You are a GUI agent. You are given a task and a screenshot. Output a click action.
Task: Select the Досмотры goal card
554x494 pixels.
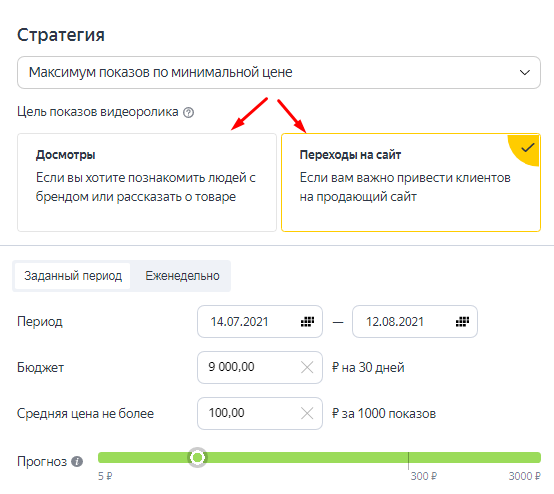click(x=147, y=182)
